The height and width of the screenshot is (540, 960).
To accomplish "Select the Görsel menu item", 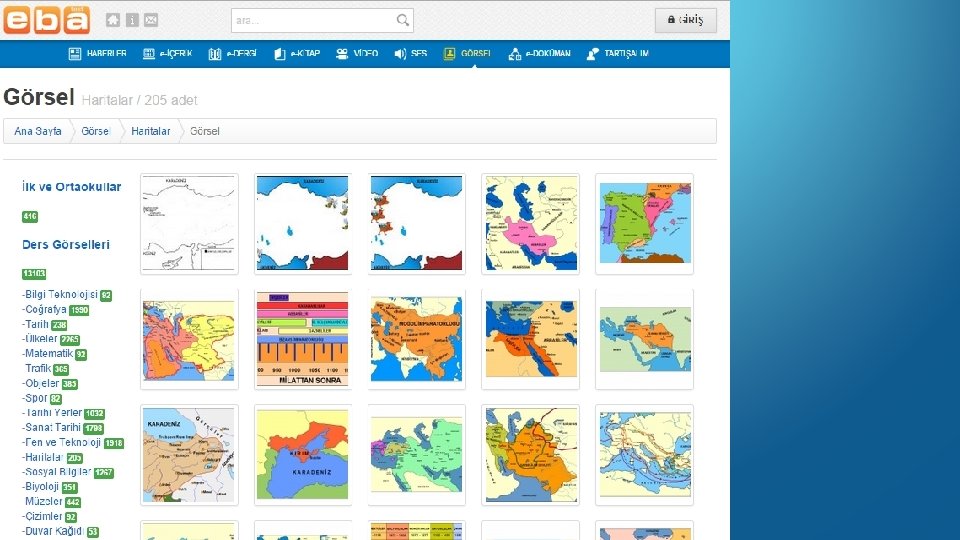I will 467,54.
